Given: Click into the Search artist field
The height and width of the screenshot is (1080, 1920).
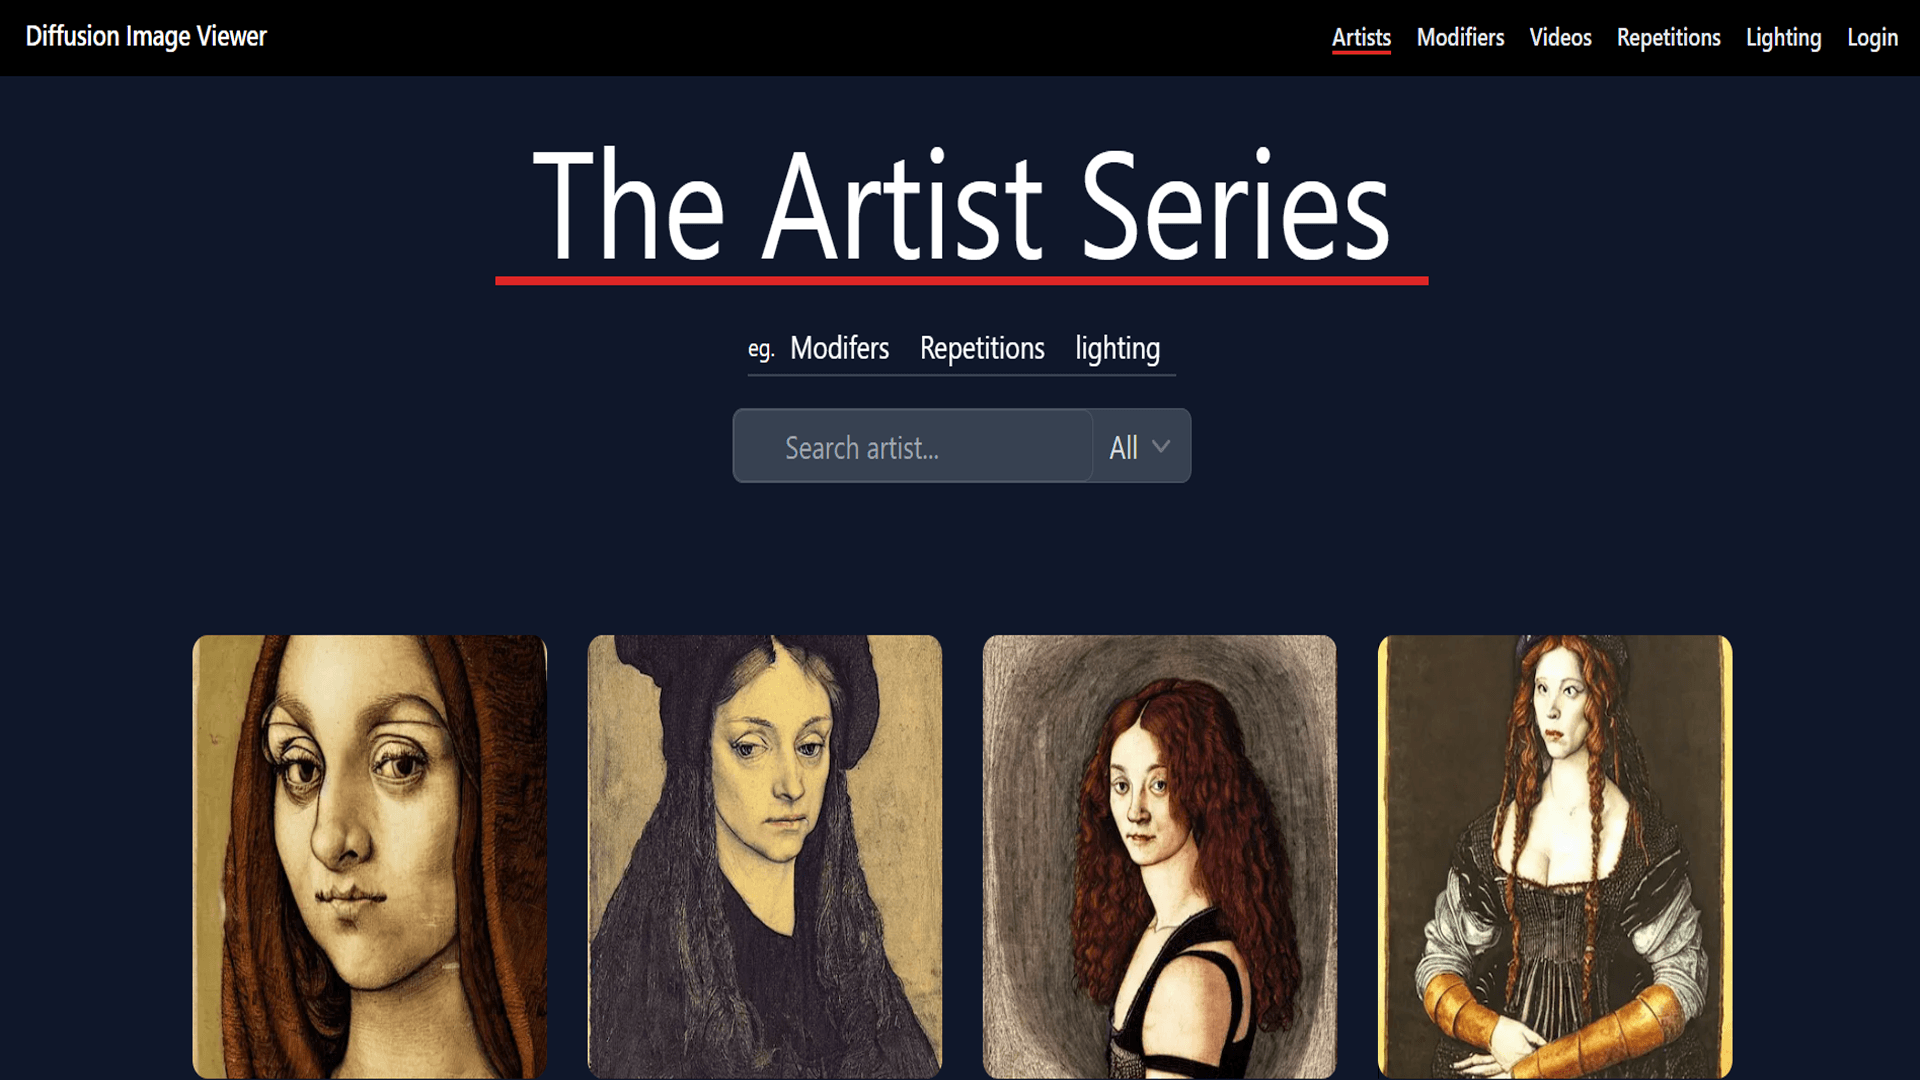Looking at the screenshot, I should pos(913,446).
